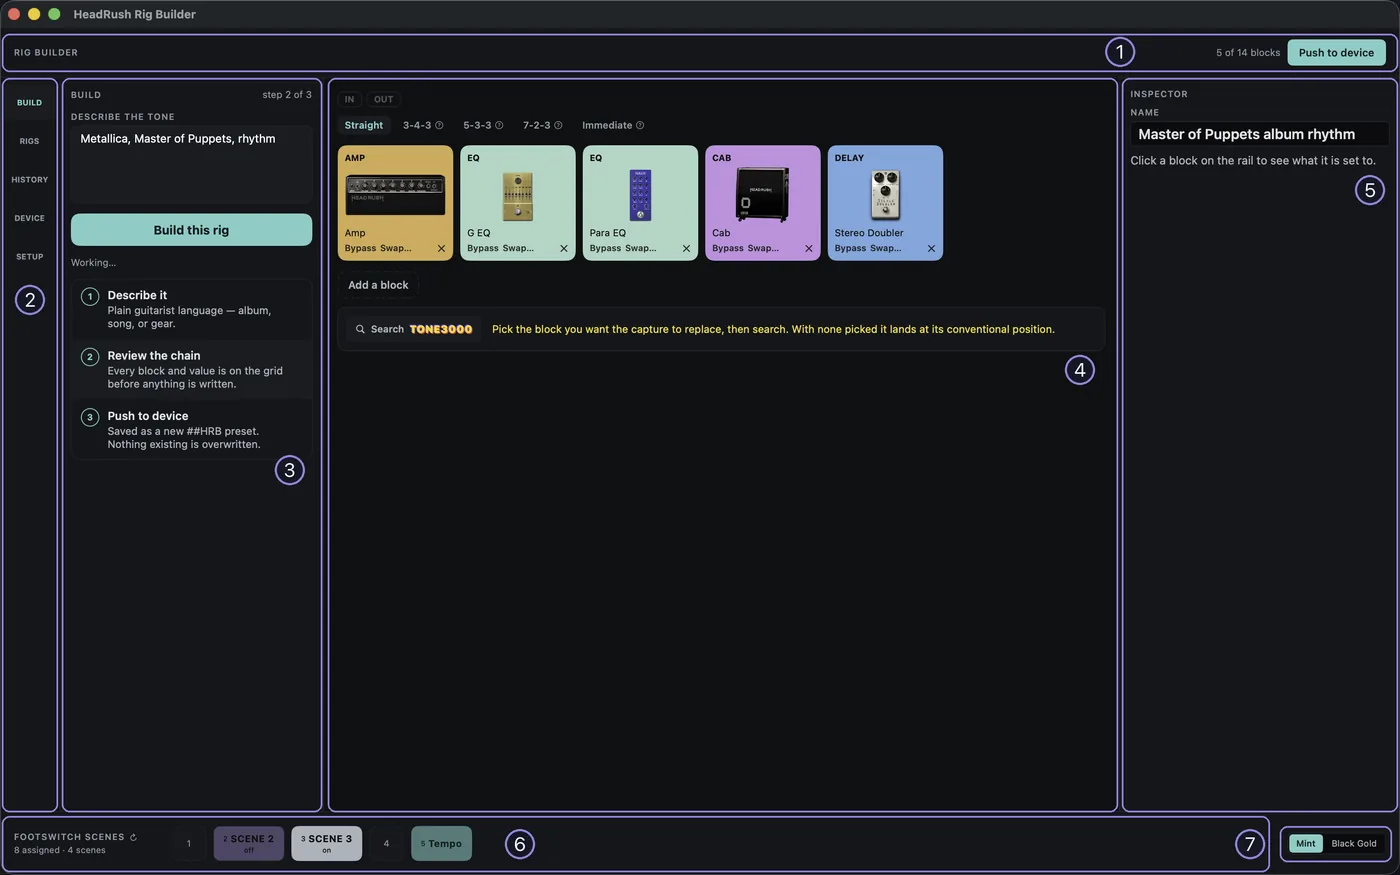
Task: Toggle Bypass on the Cab block
Action: pos(728,248)
